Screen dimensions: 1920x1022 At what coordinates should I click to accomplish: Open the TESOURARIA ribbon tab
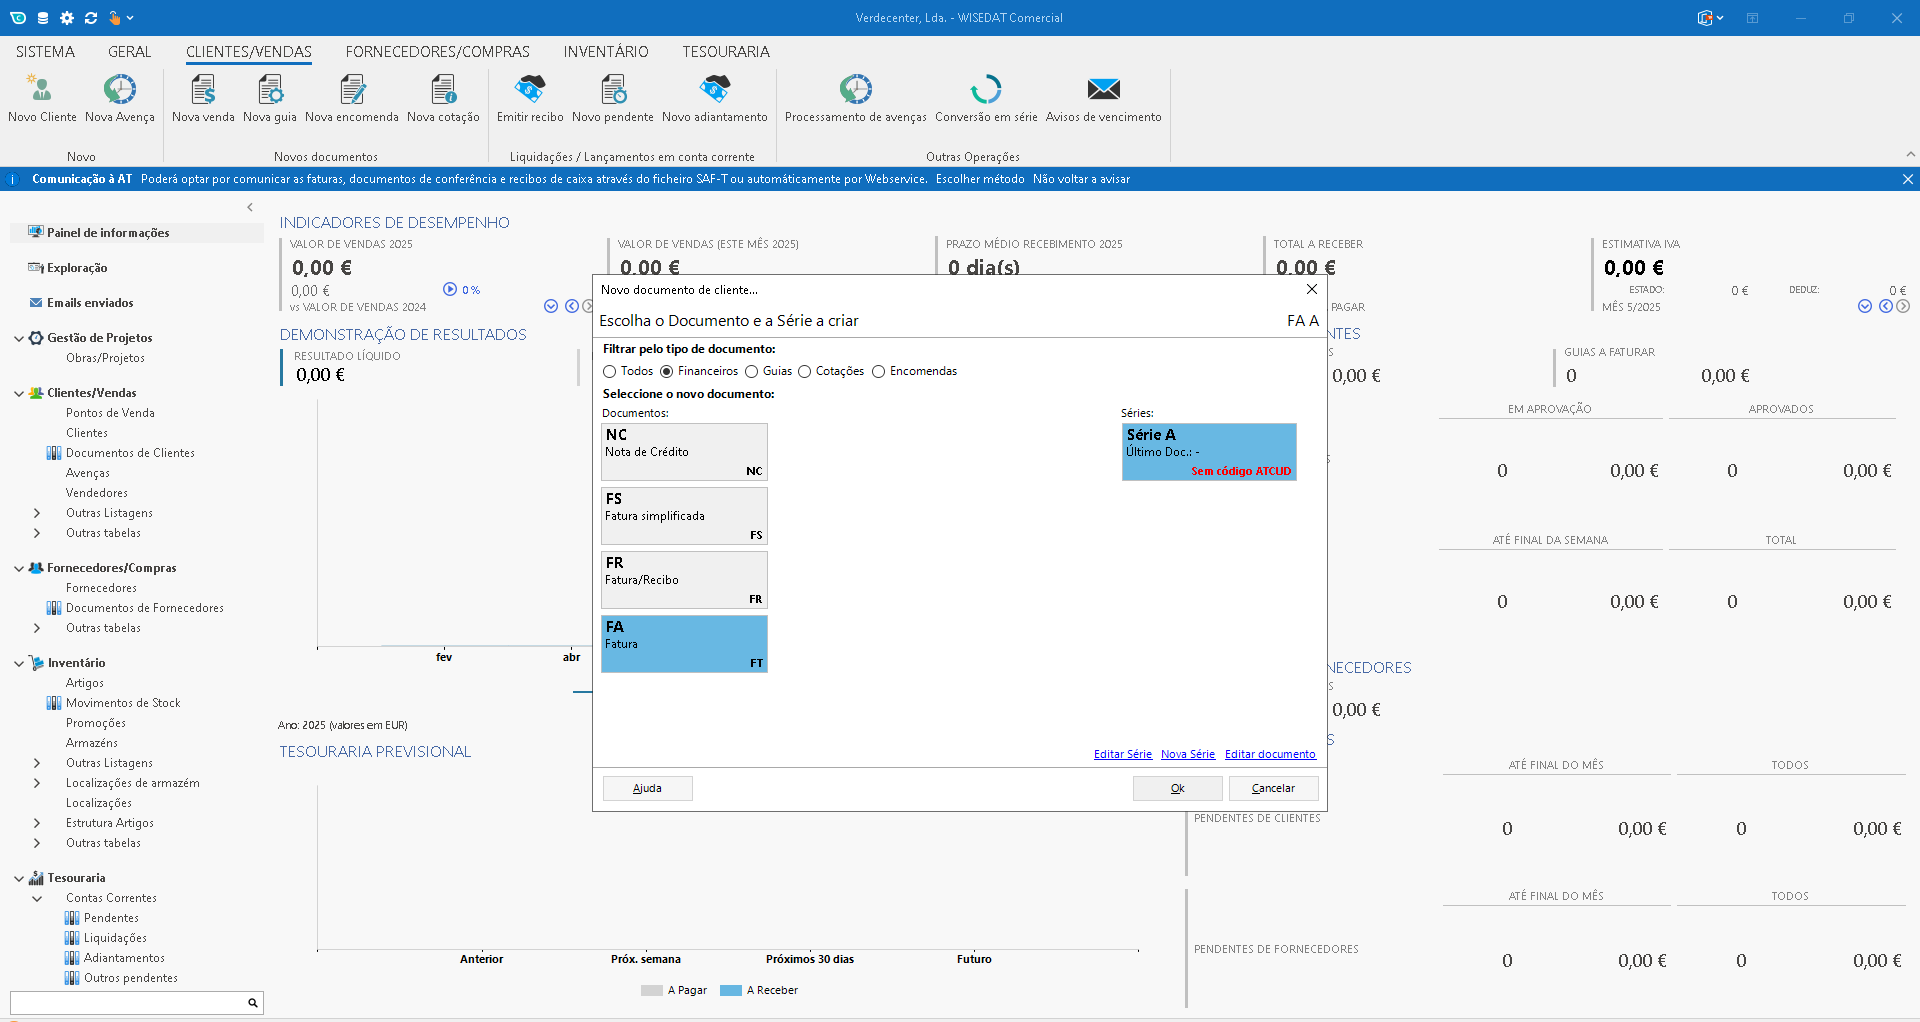pos(726,52)
